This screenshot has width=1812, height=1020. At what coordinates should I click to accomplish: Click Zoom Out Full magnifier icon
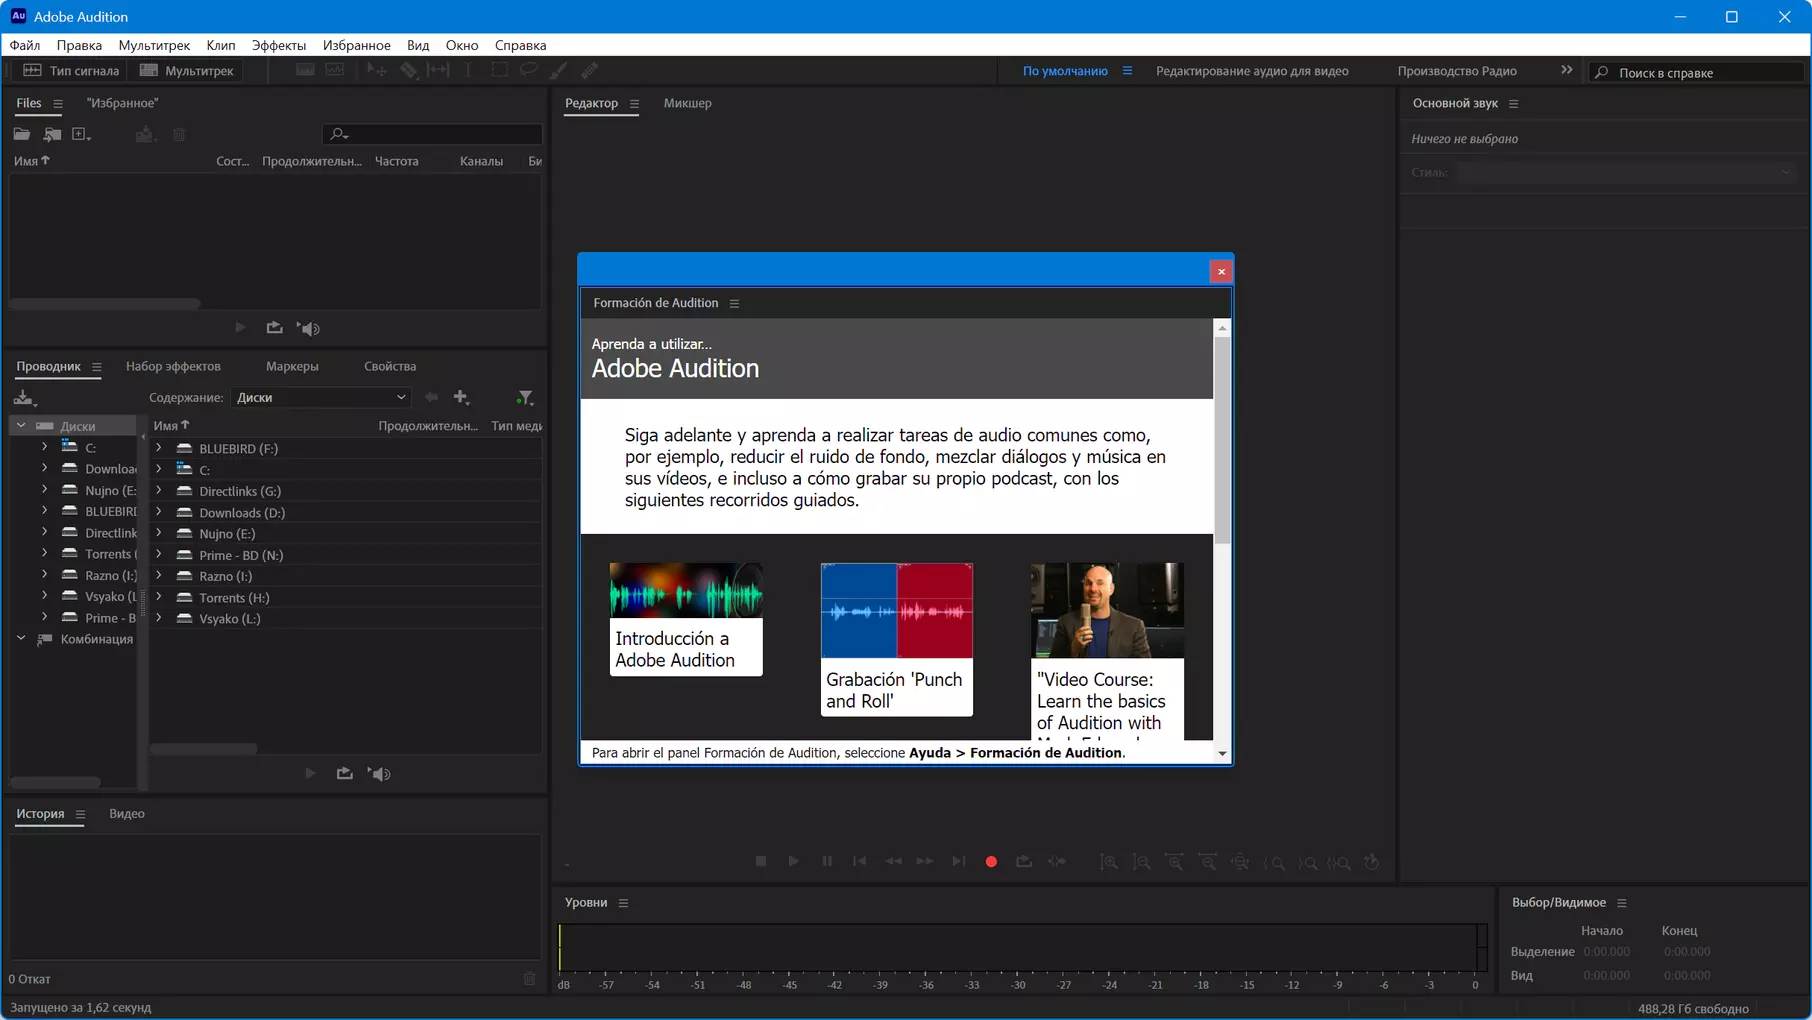pyautogui.click(x=1241, y=862)
